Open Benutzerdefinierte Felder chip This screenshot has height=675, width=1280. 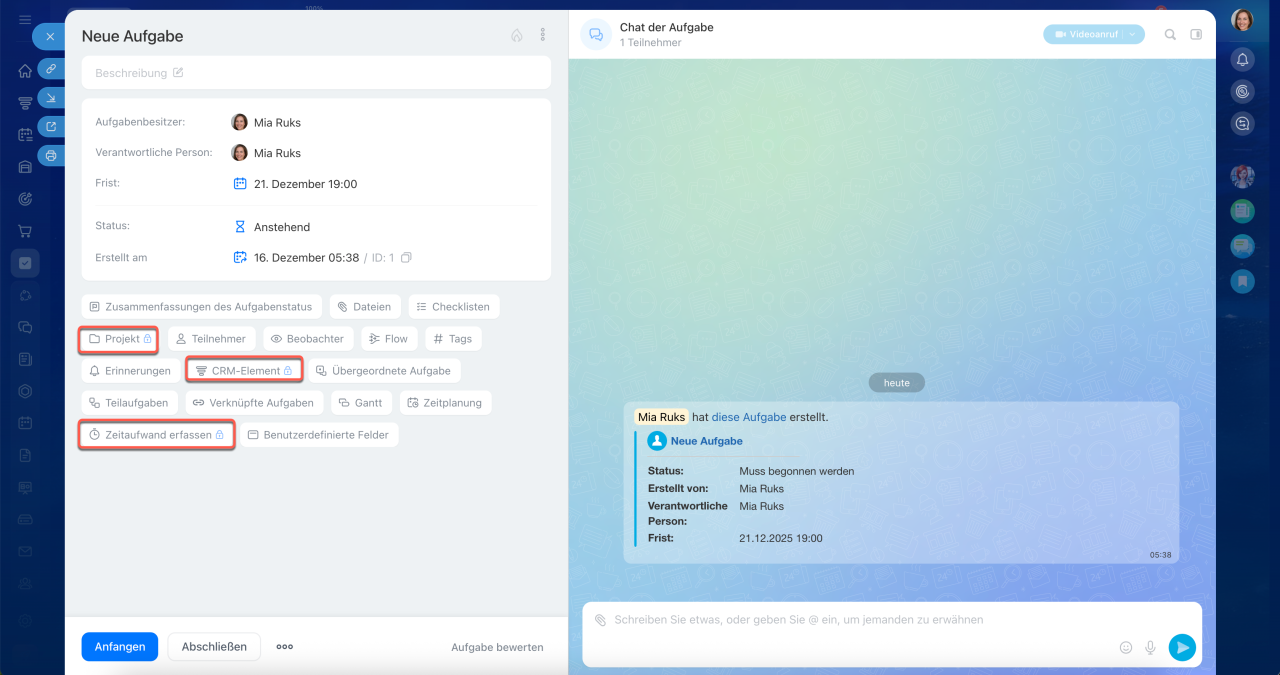click(x=319, y=435)
